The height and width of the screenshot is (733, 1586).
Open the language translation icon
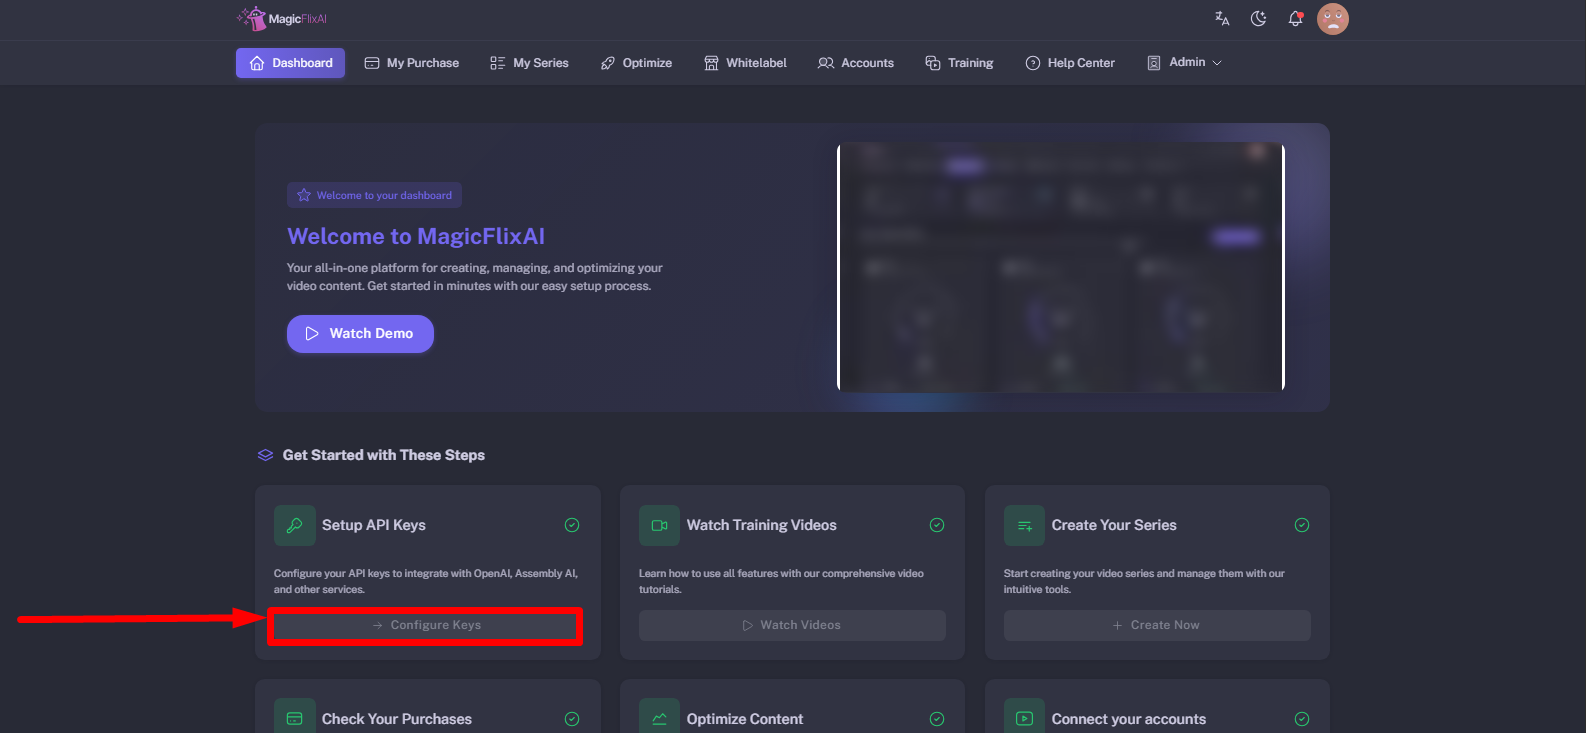1222,18
